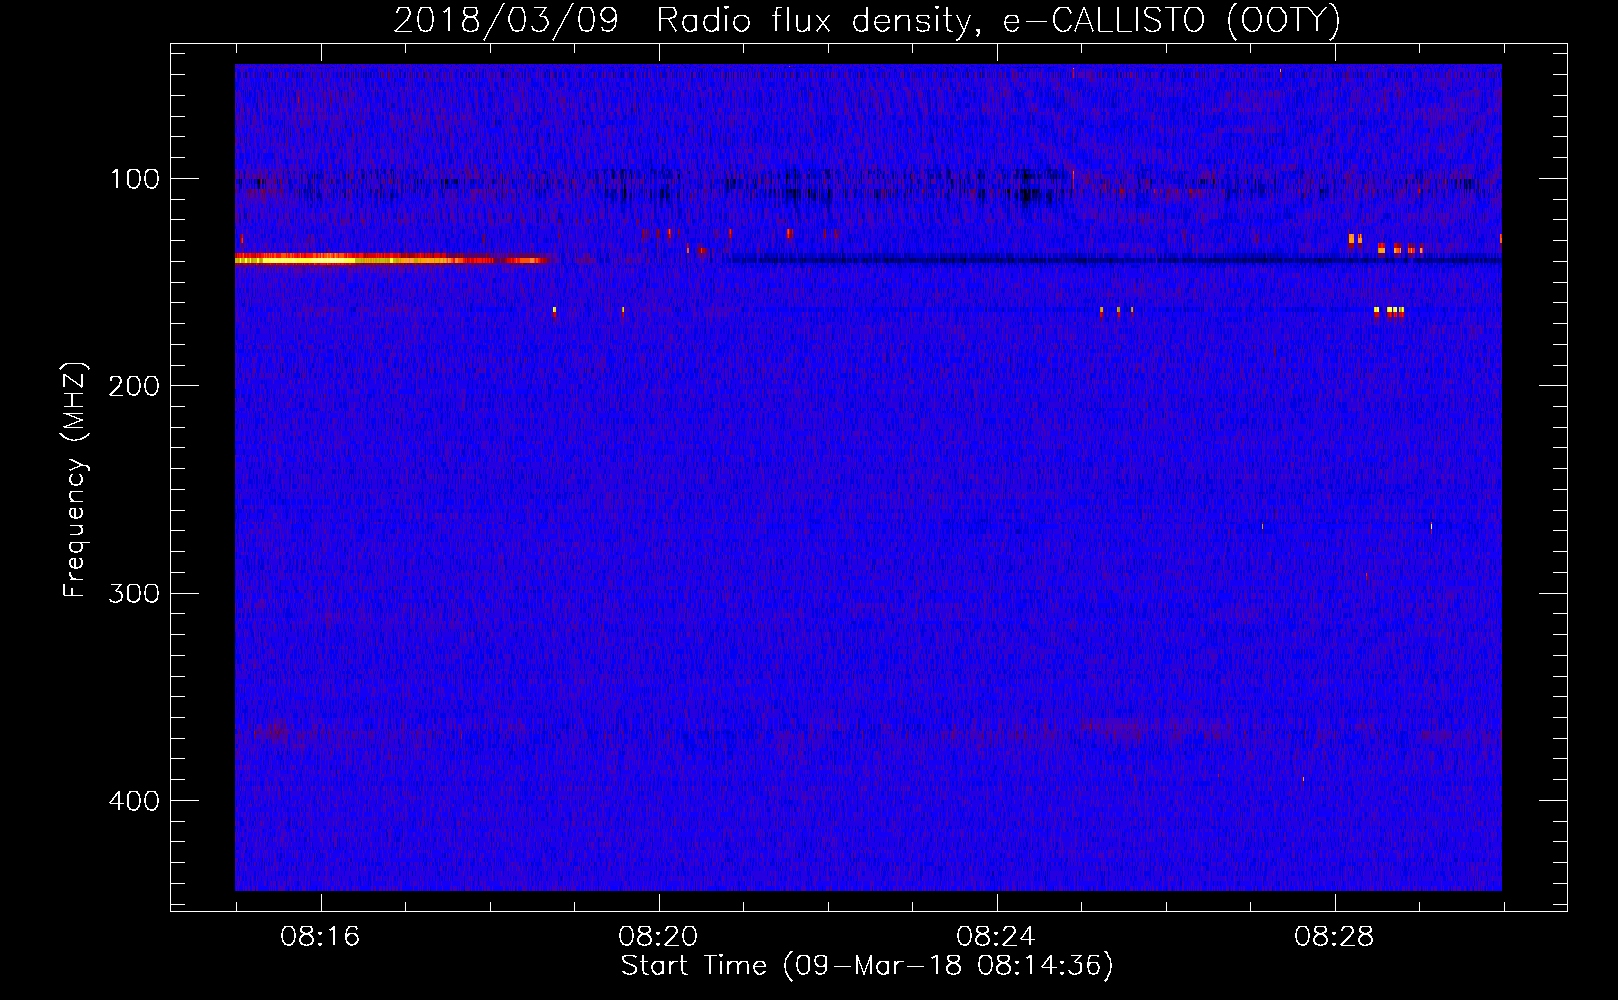Click the 'Frequency (MHZ)' vertical axis title
Screen dimensions: 1618x1000
76,480
